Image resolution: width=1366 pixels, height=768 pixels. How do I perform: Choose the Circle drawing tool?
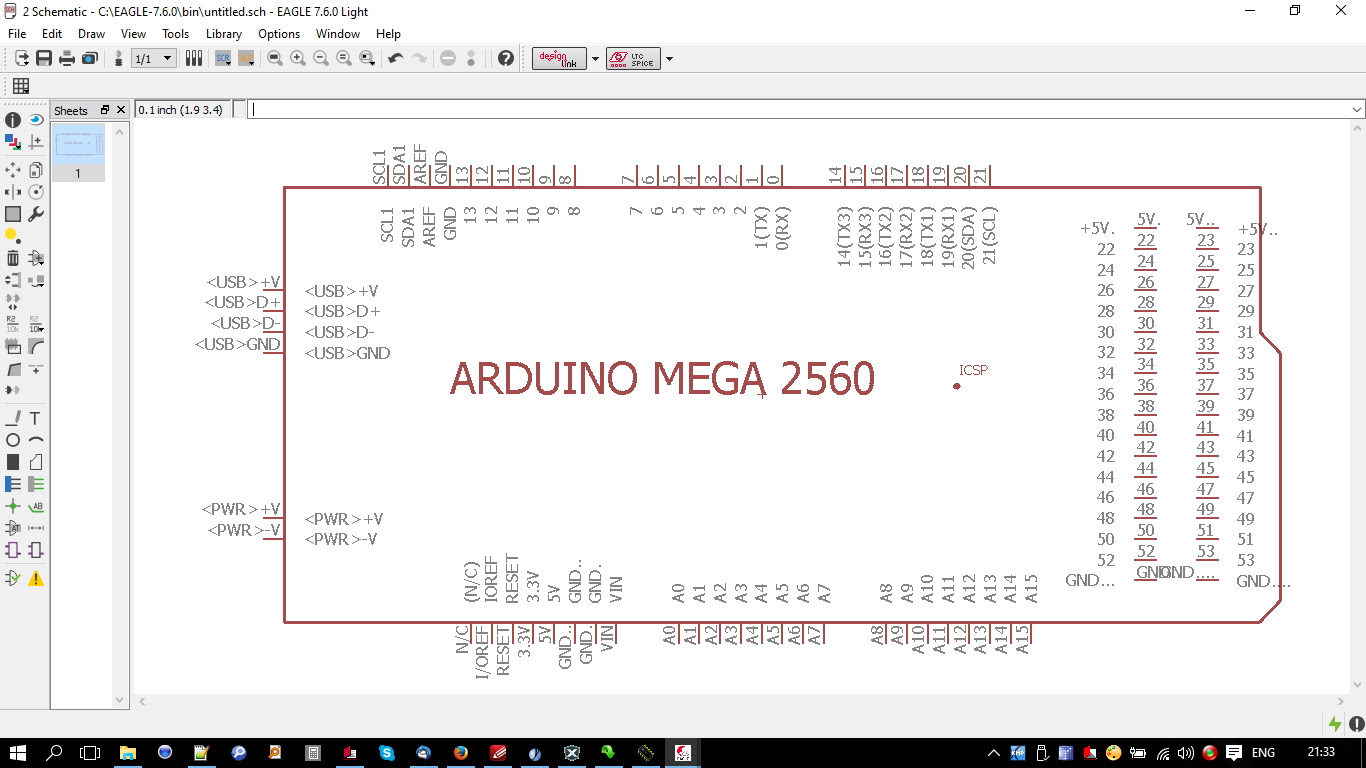coord(13,440)
